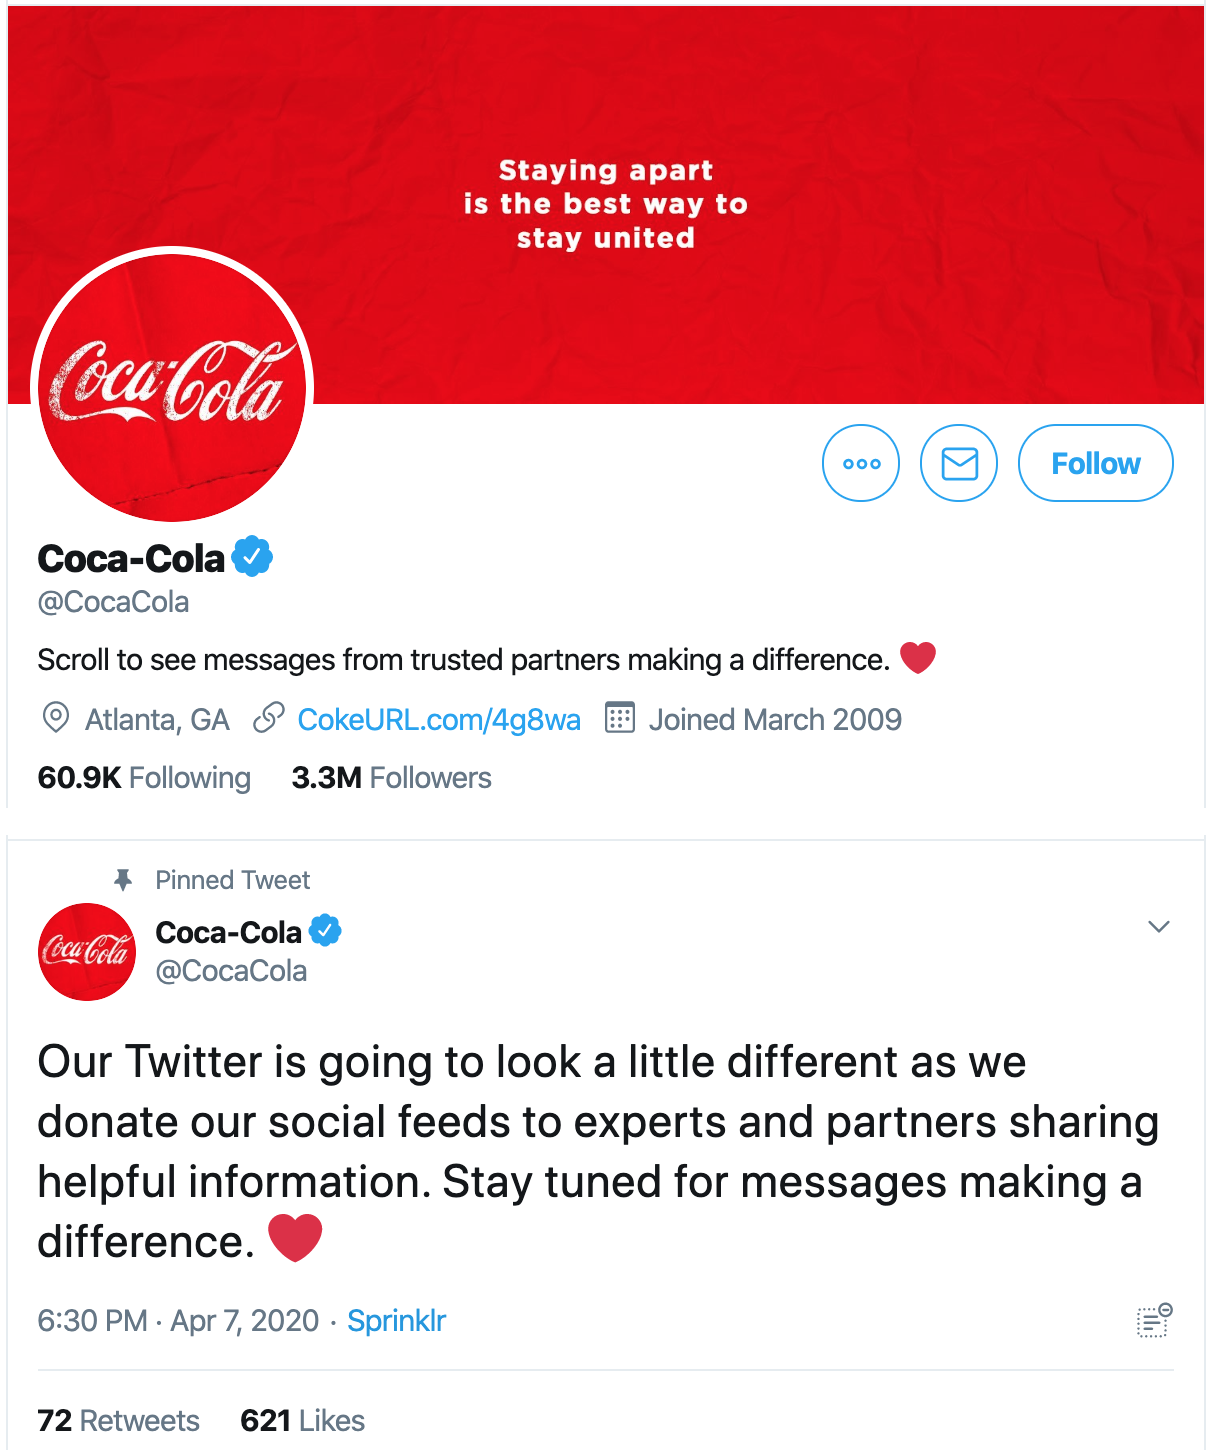Image resolution: width=1216 pixels, height=1450 pixels.
Task: Open the CokeURL.com/4g8wa link
Action: point(439,719)
